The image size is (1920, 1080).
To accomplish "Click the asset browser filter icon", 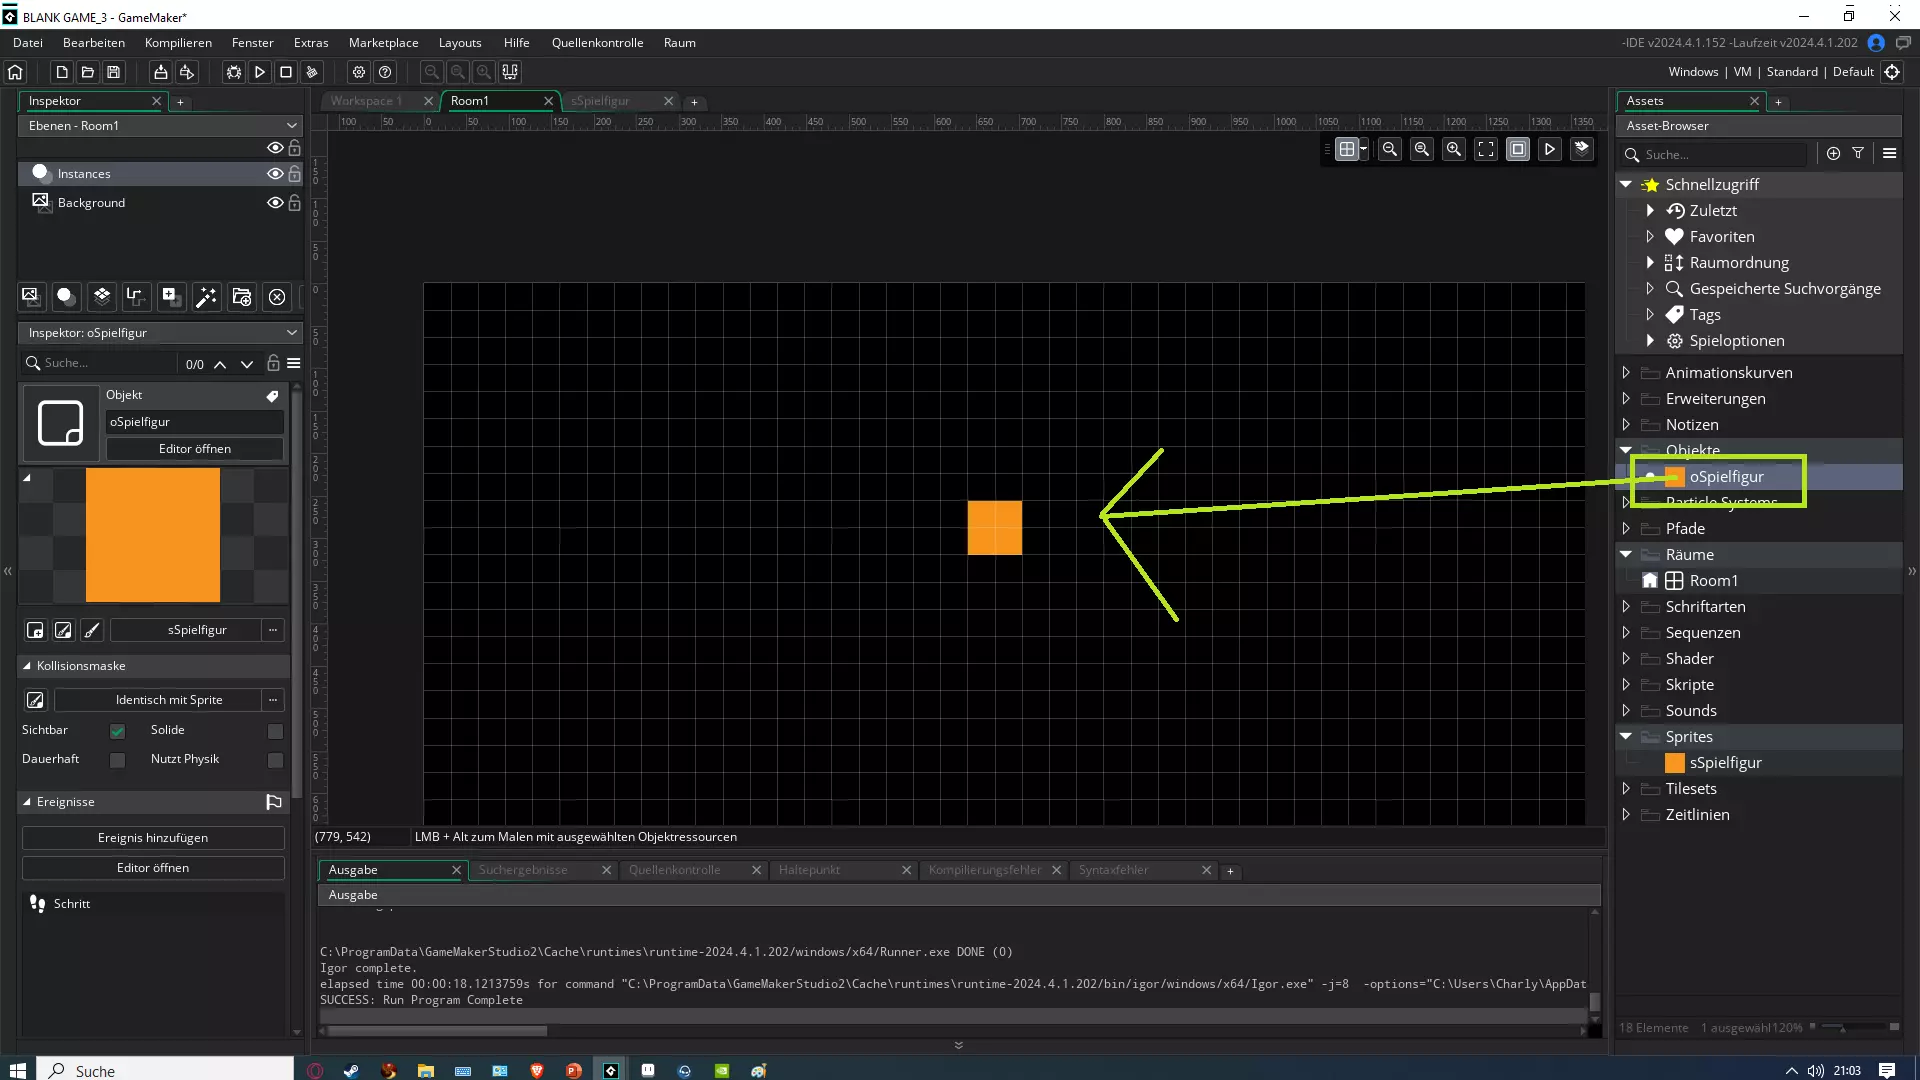I will point(1858,154).
